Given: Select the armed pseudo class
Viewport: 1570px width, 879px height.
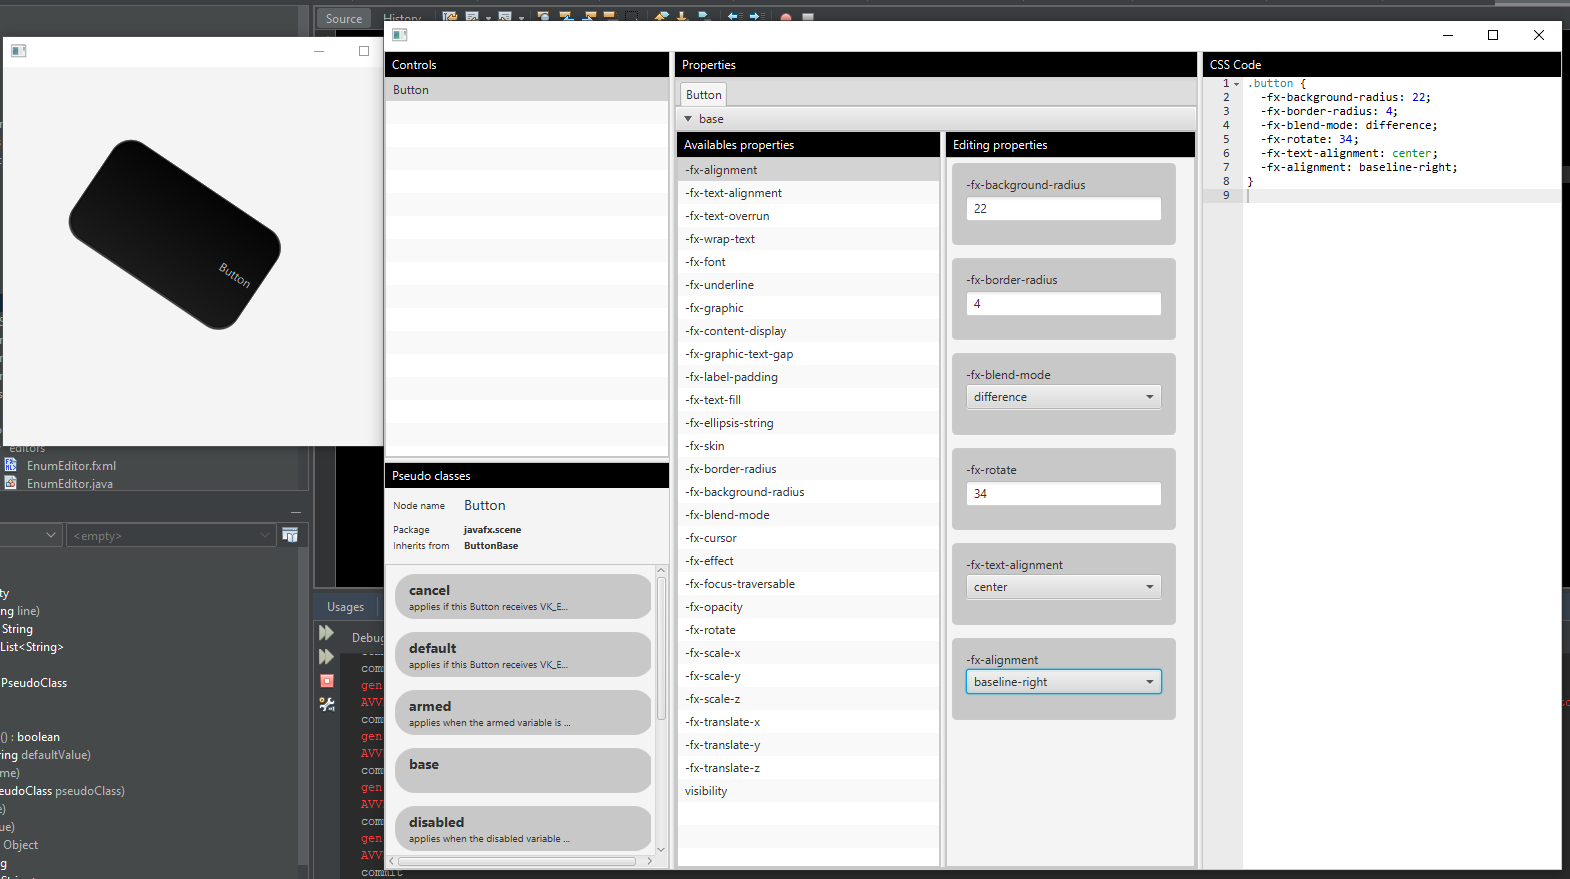Looking at the screenshot, I should (x=523, y=713).
